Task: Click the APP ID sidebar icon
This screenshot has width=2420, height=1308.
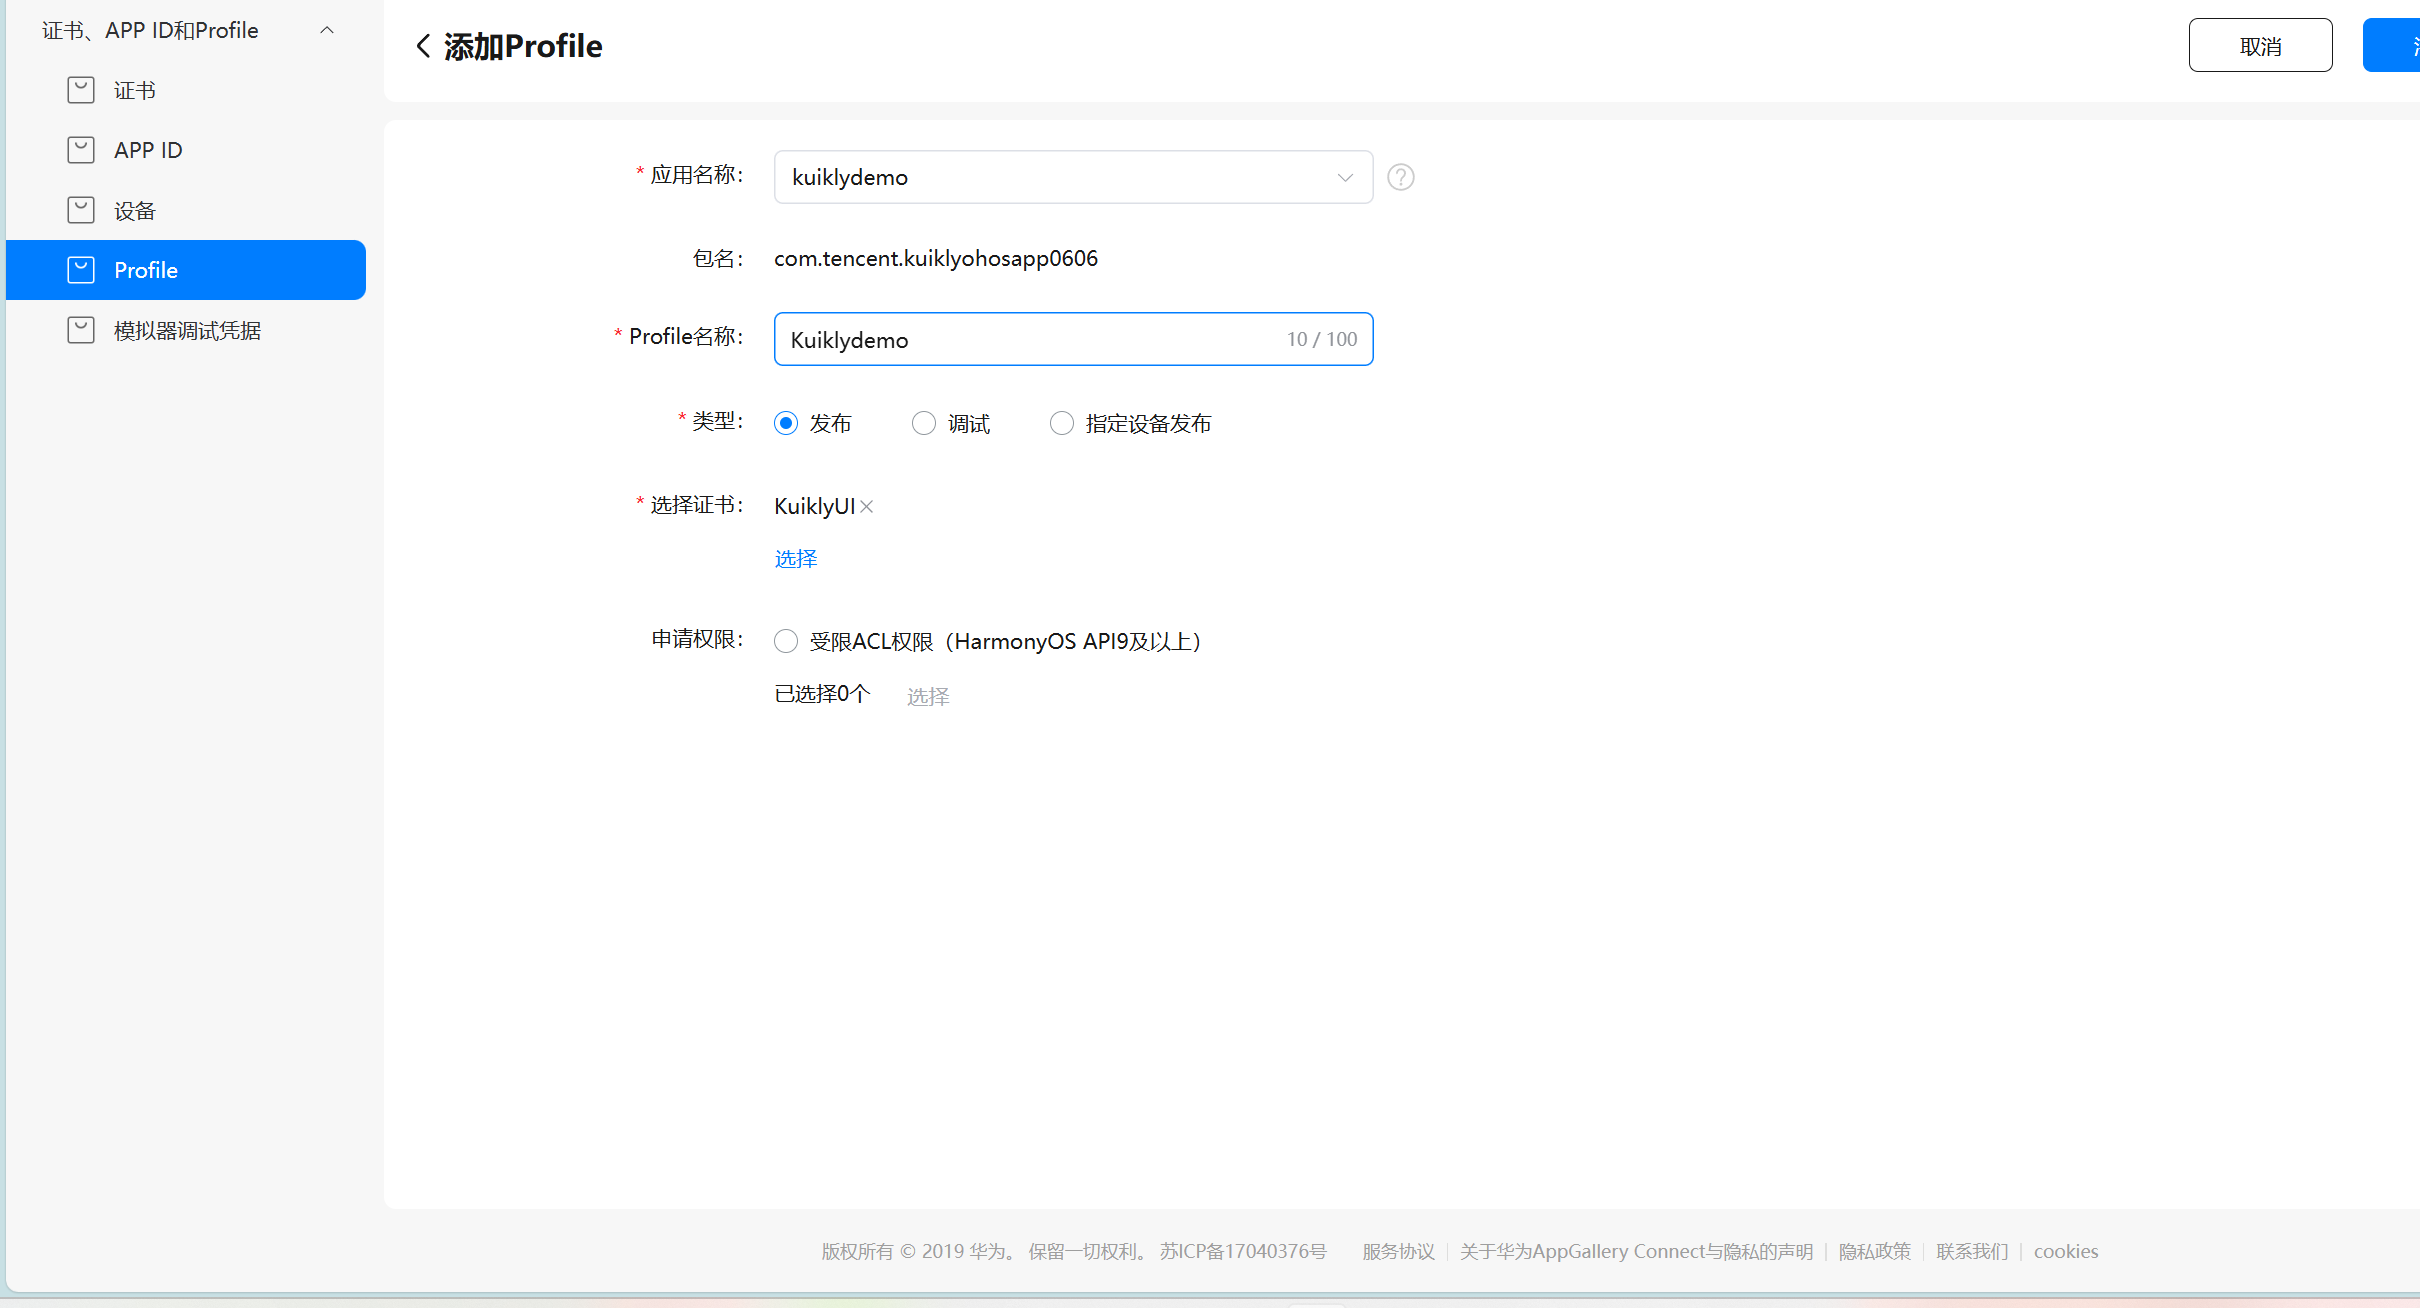Action: click(x=81, y=150)
